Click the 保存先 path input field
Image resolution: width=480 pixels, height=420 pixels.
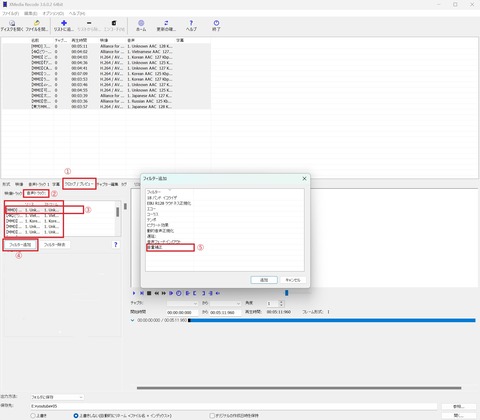point(233,406)
